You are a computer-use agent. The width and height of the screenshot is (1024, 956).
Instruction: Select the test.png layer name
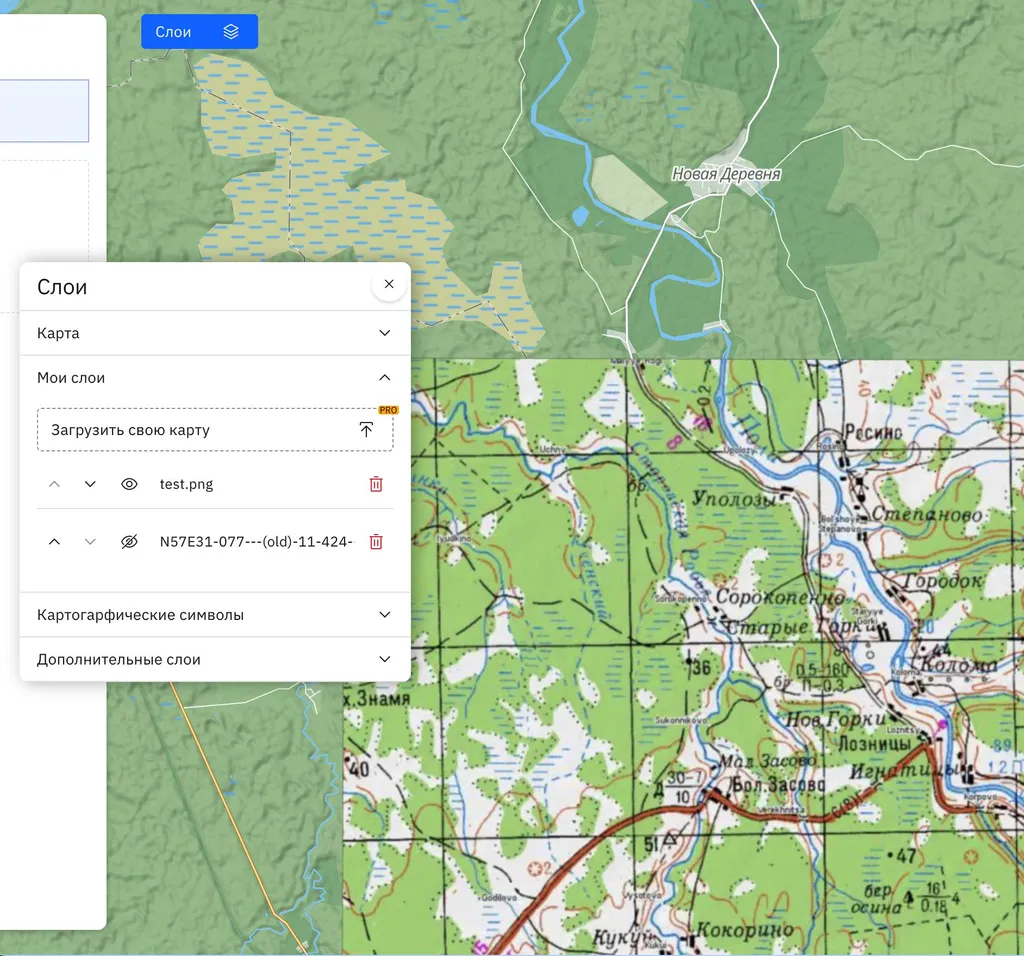tap(187, 484)
